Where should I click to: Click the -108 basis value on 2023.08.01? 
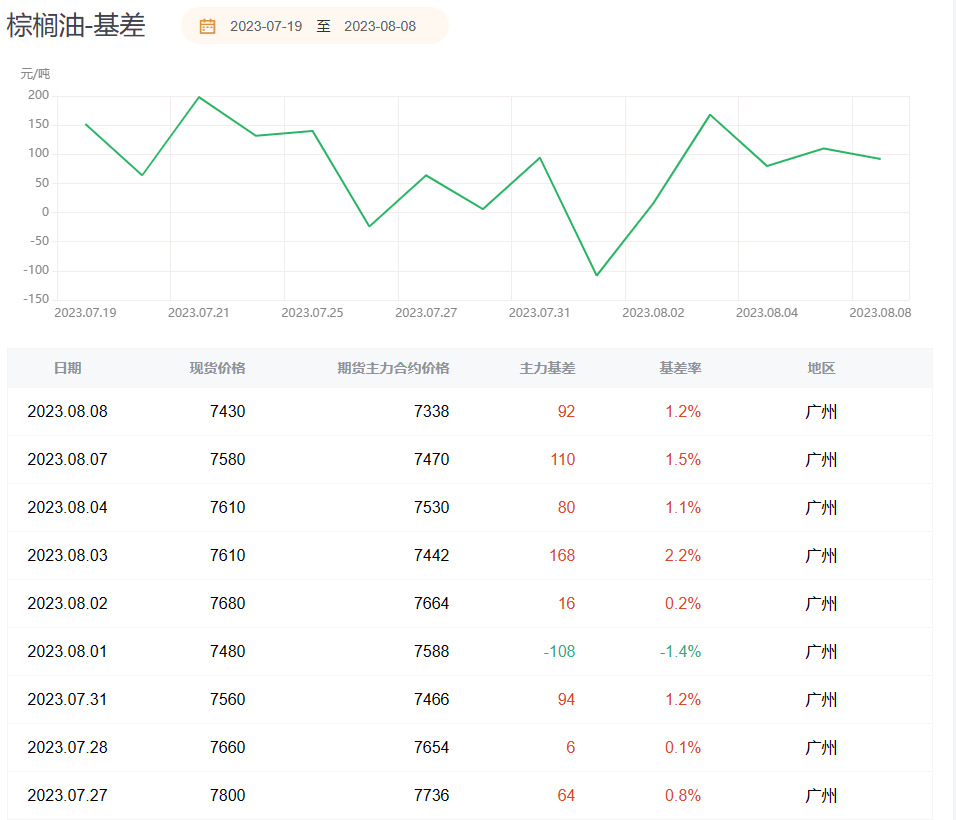[559, 652]
